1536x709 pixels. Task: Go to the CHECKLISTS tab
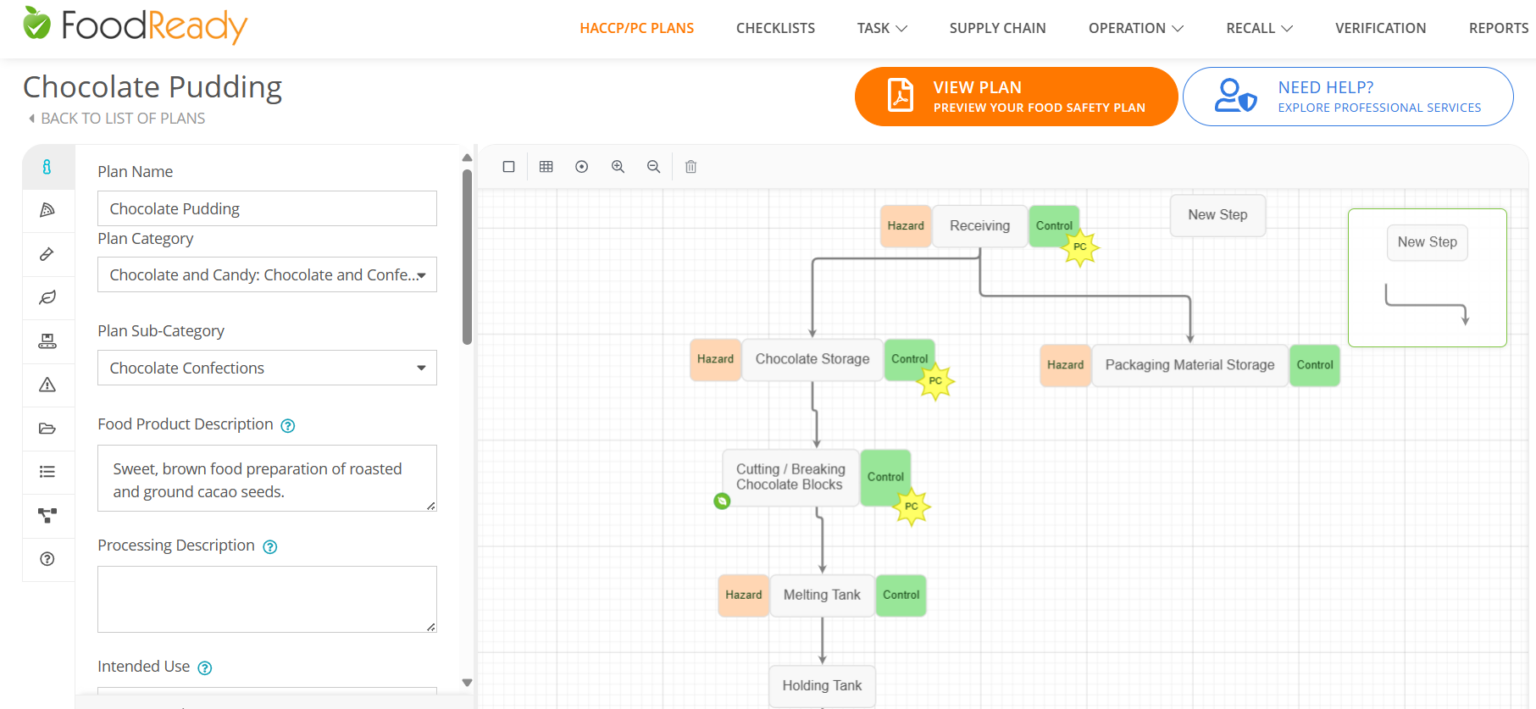click(x=775, y=28)
